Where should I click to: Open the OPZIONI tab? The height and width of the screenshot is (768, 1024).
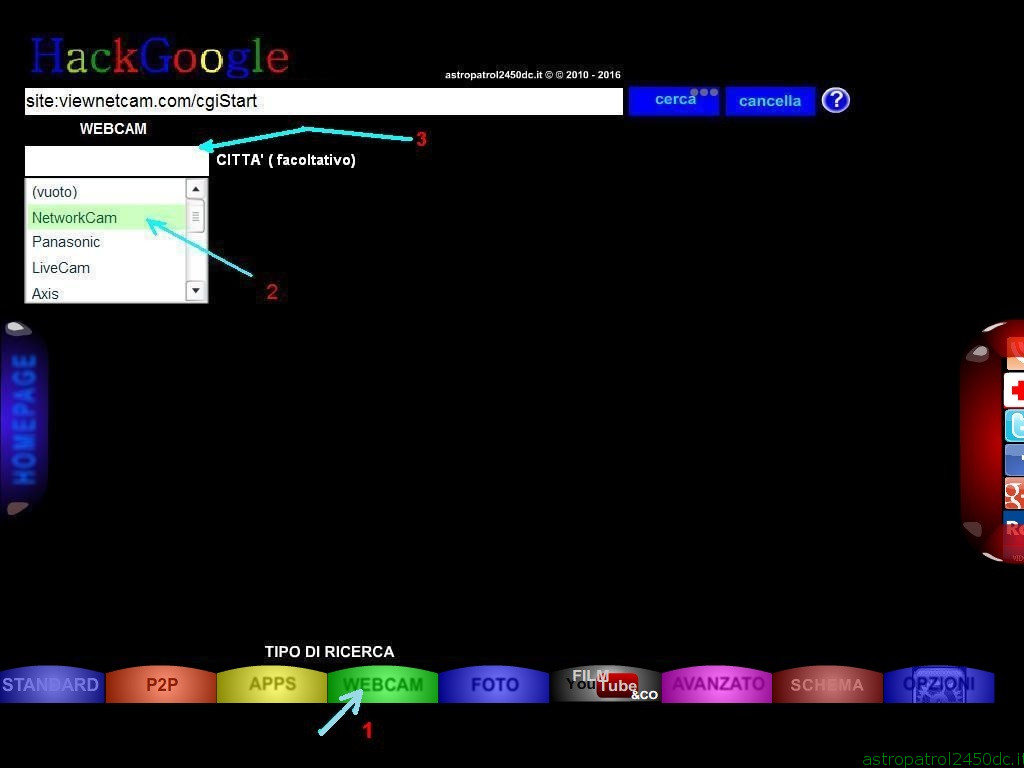point(938,684)
